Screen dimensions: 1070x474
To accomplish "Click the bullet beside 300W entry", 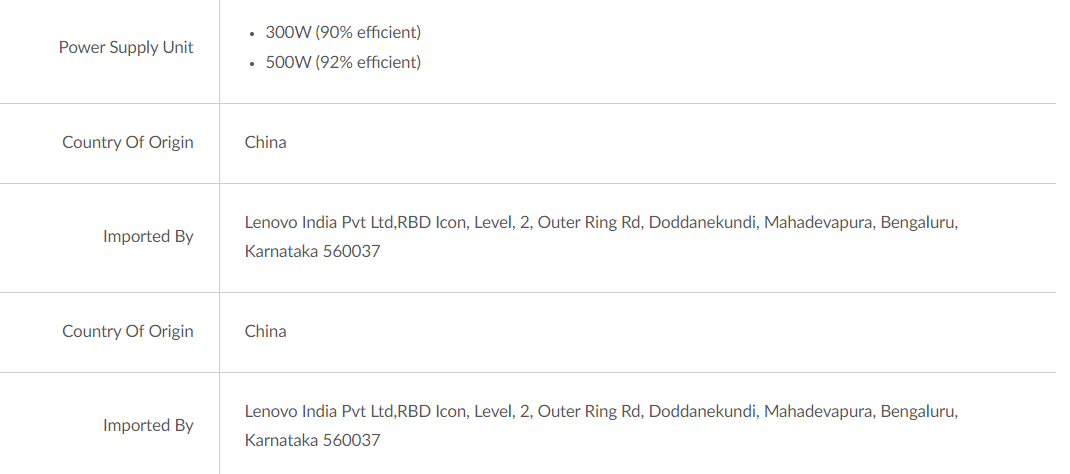I will click(x=252, y=33).
